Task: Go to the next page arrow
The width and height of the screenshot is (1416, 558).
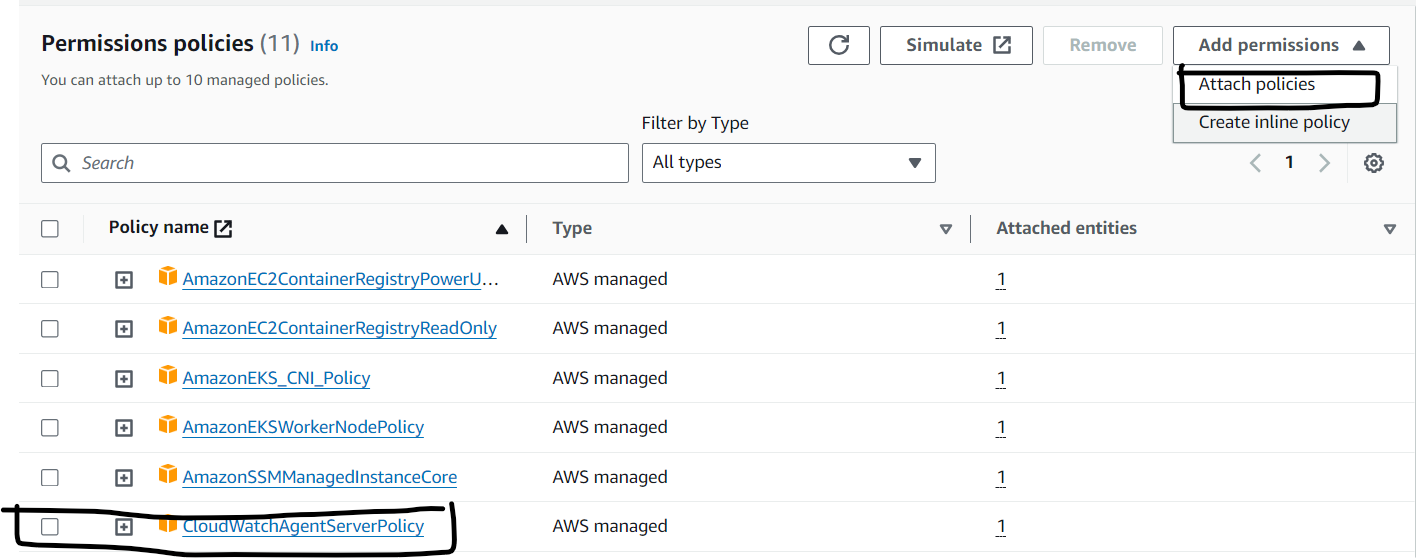Action: click(1324, 163)
